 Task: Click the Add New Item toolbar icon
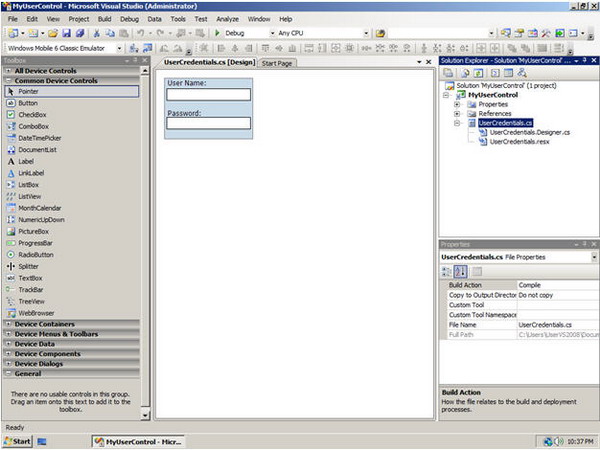(x=33, y=33)
